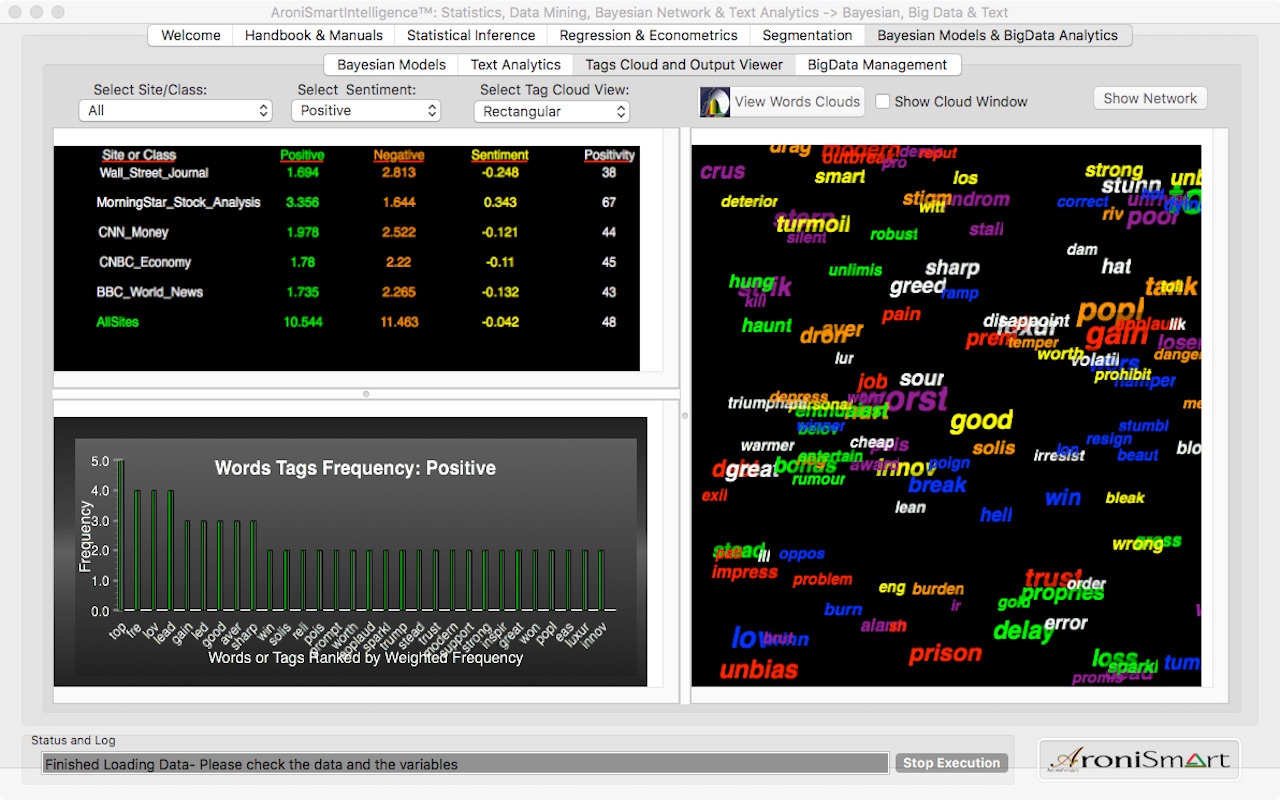Click the MorningStar sentiment value 0.343
Screen dimensions: 1280x800
pyautogui.click(x=500, y=202)
